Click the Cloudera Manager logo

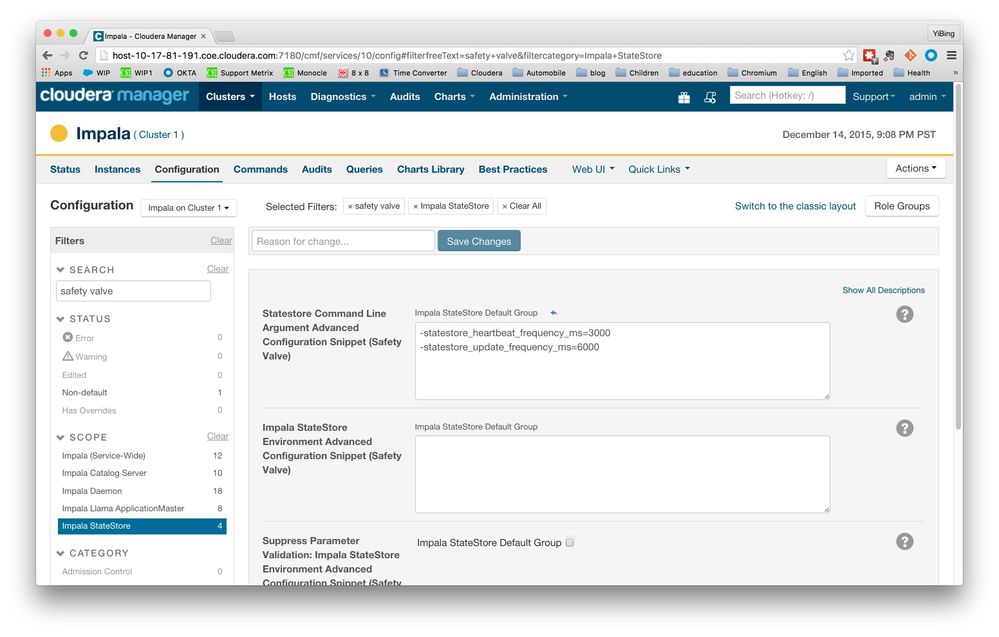(115, 96)
